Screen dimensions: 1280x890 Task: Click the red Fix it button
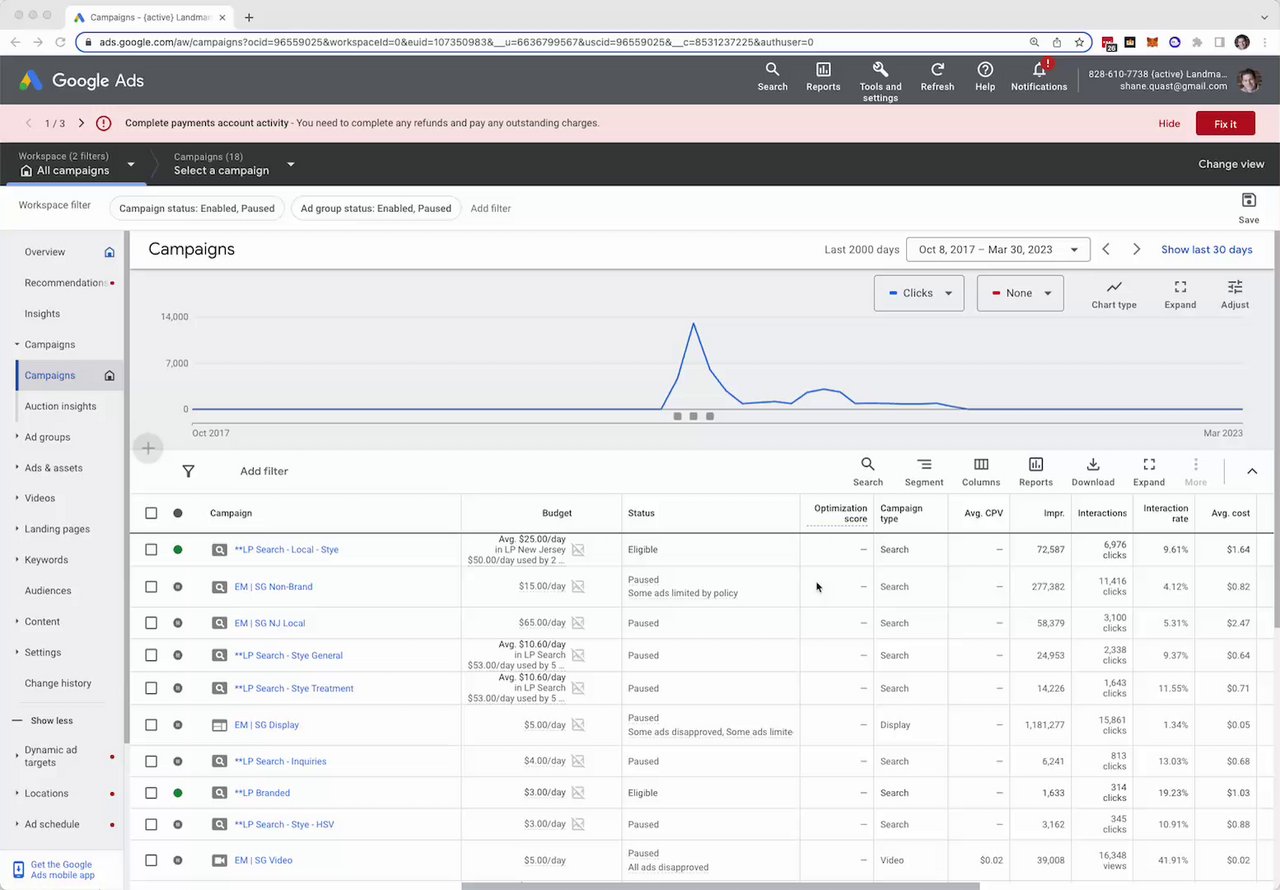1225,124
